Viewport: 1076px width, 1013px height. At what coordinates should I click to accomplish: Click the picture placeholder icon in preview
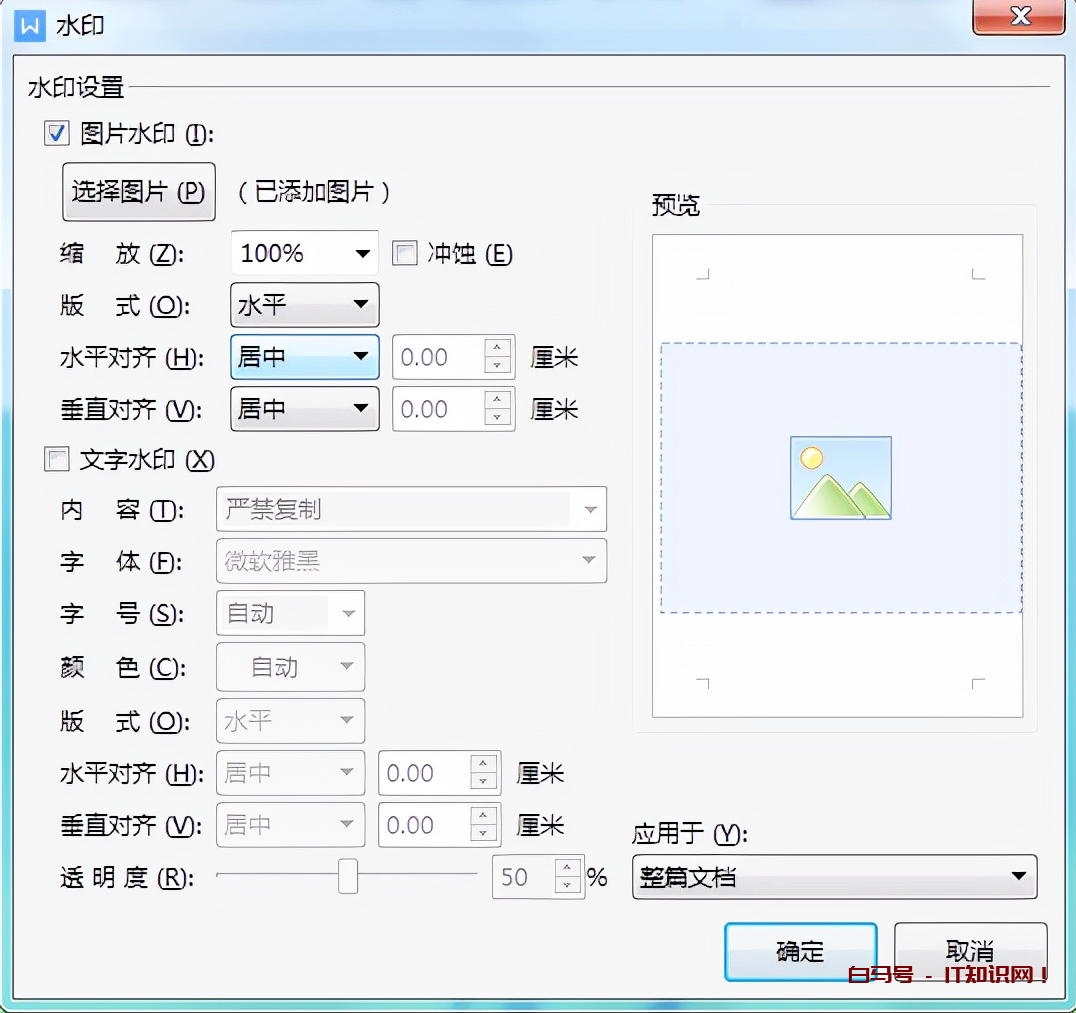(840, 478)
